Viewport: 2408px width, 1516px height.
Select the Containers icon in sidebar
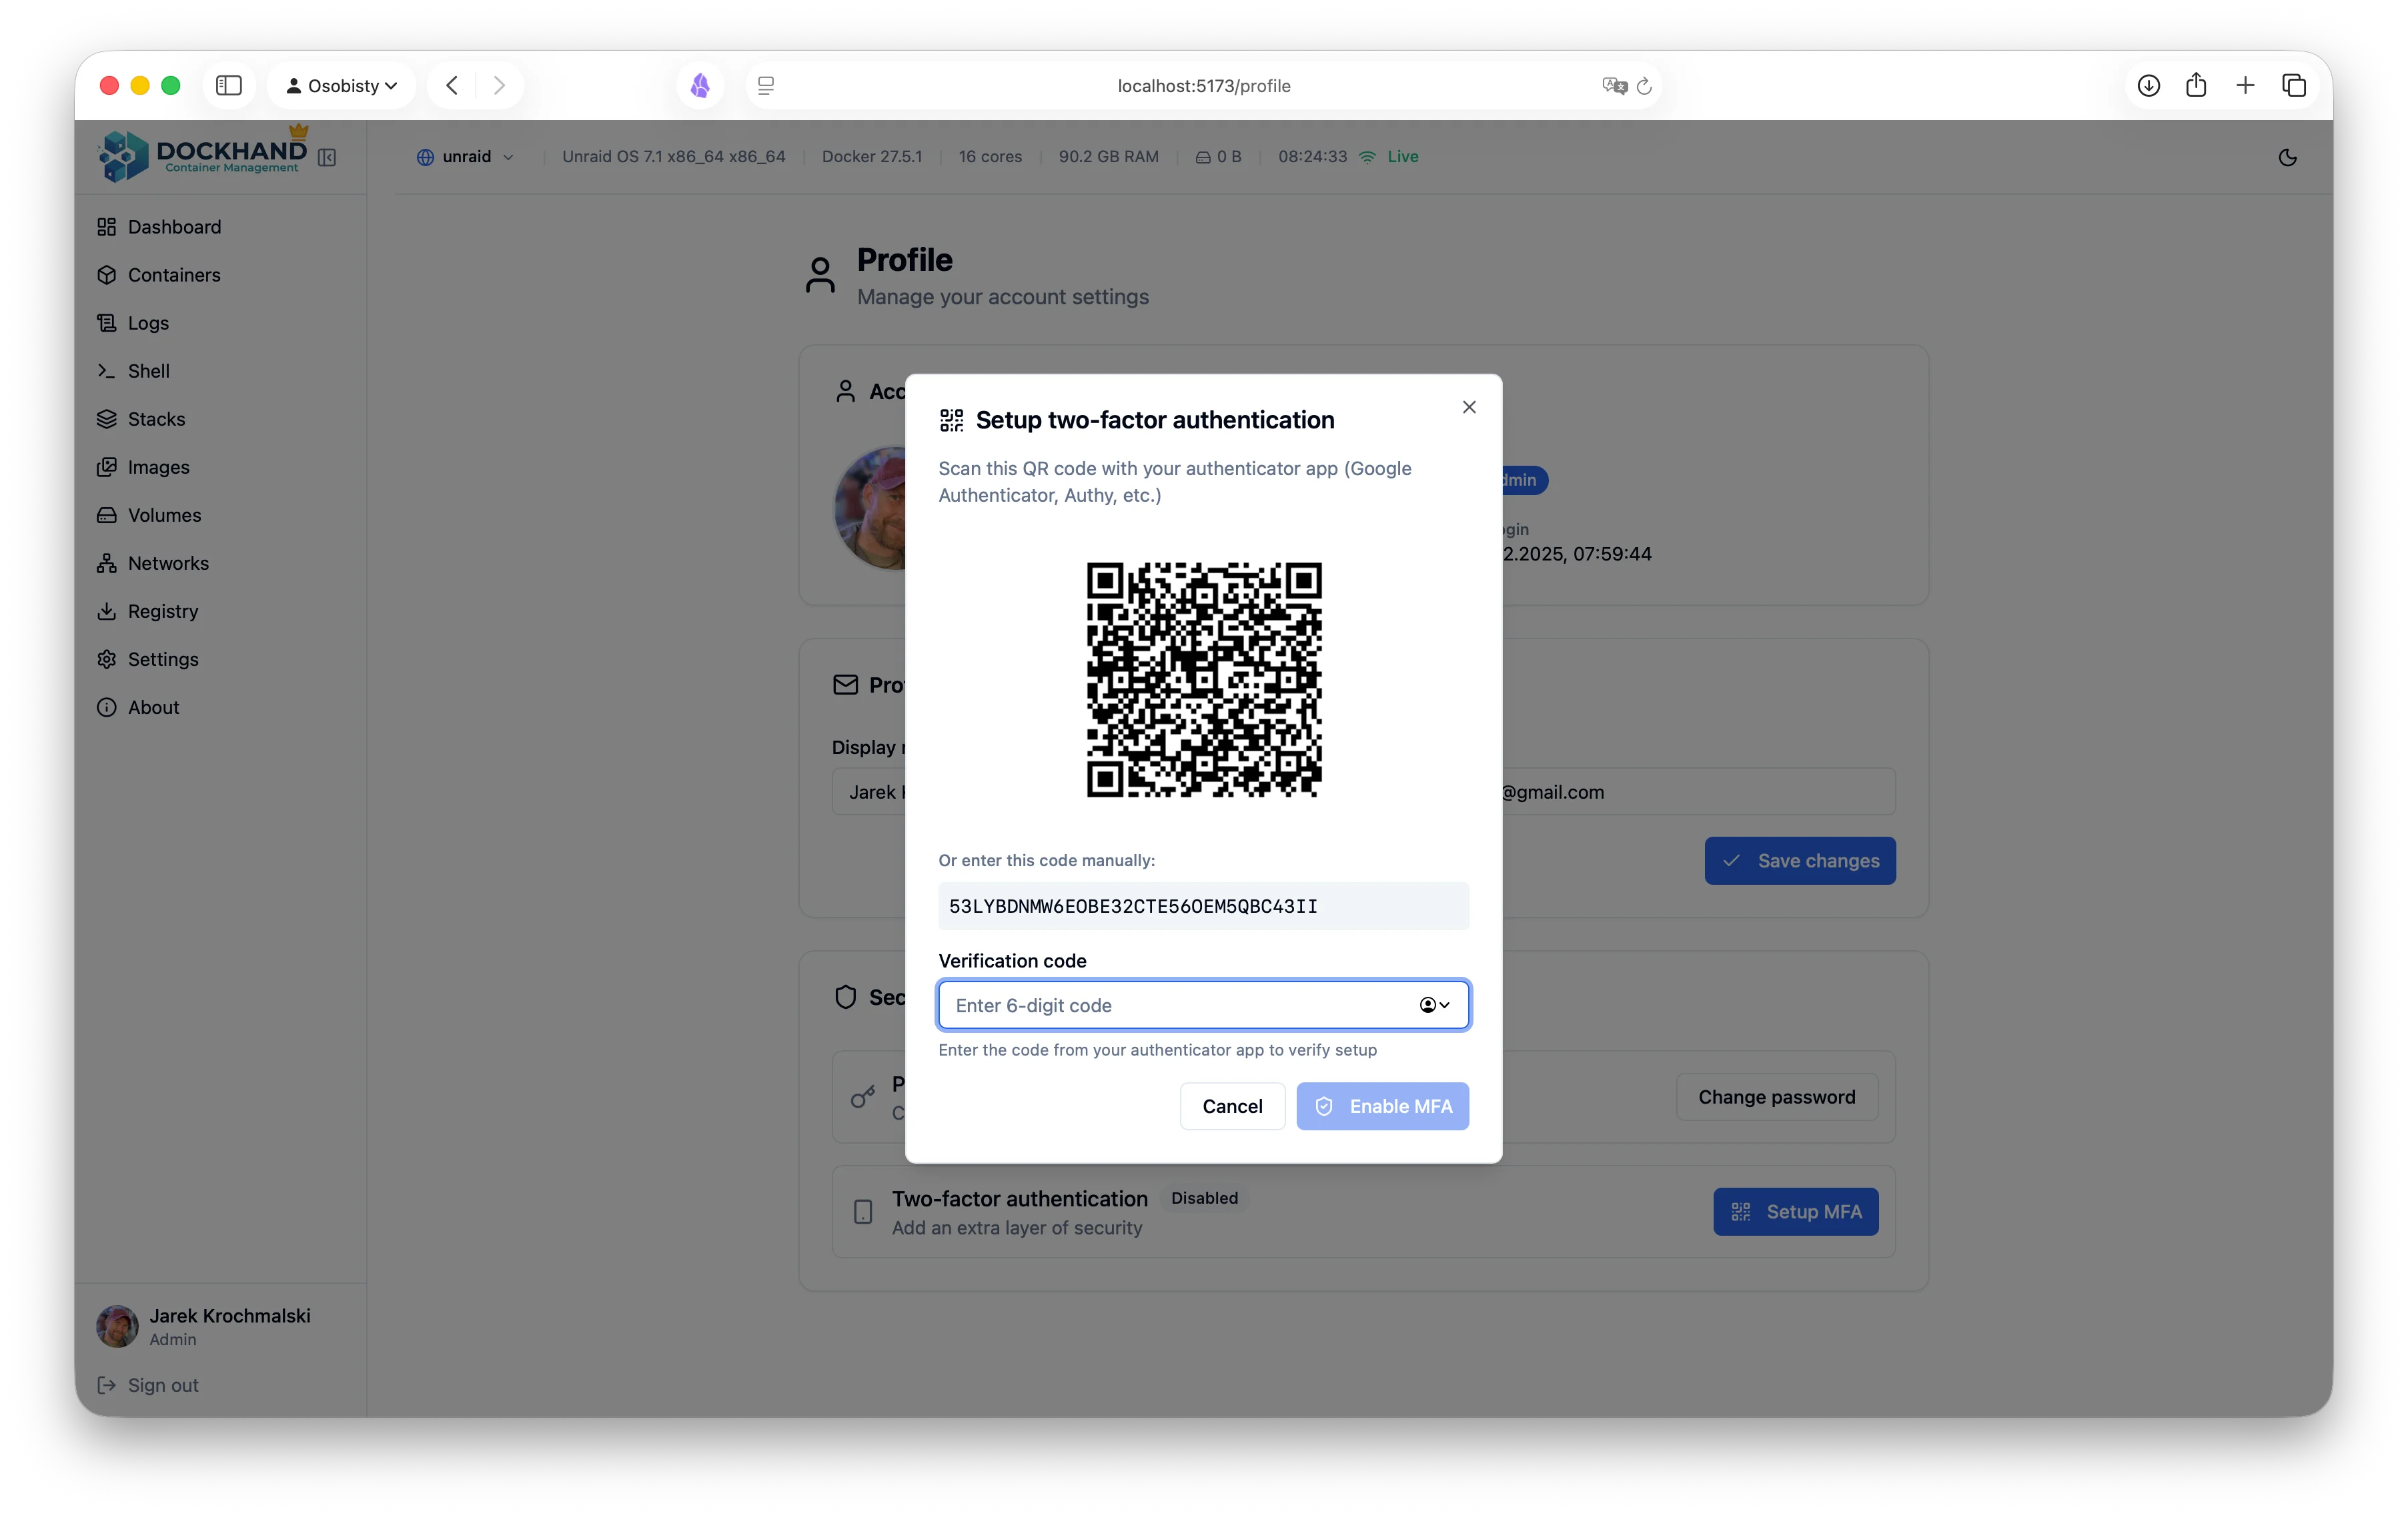point(108,275)
